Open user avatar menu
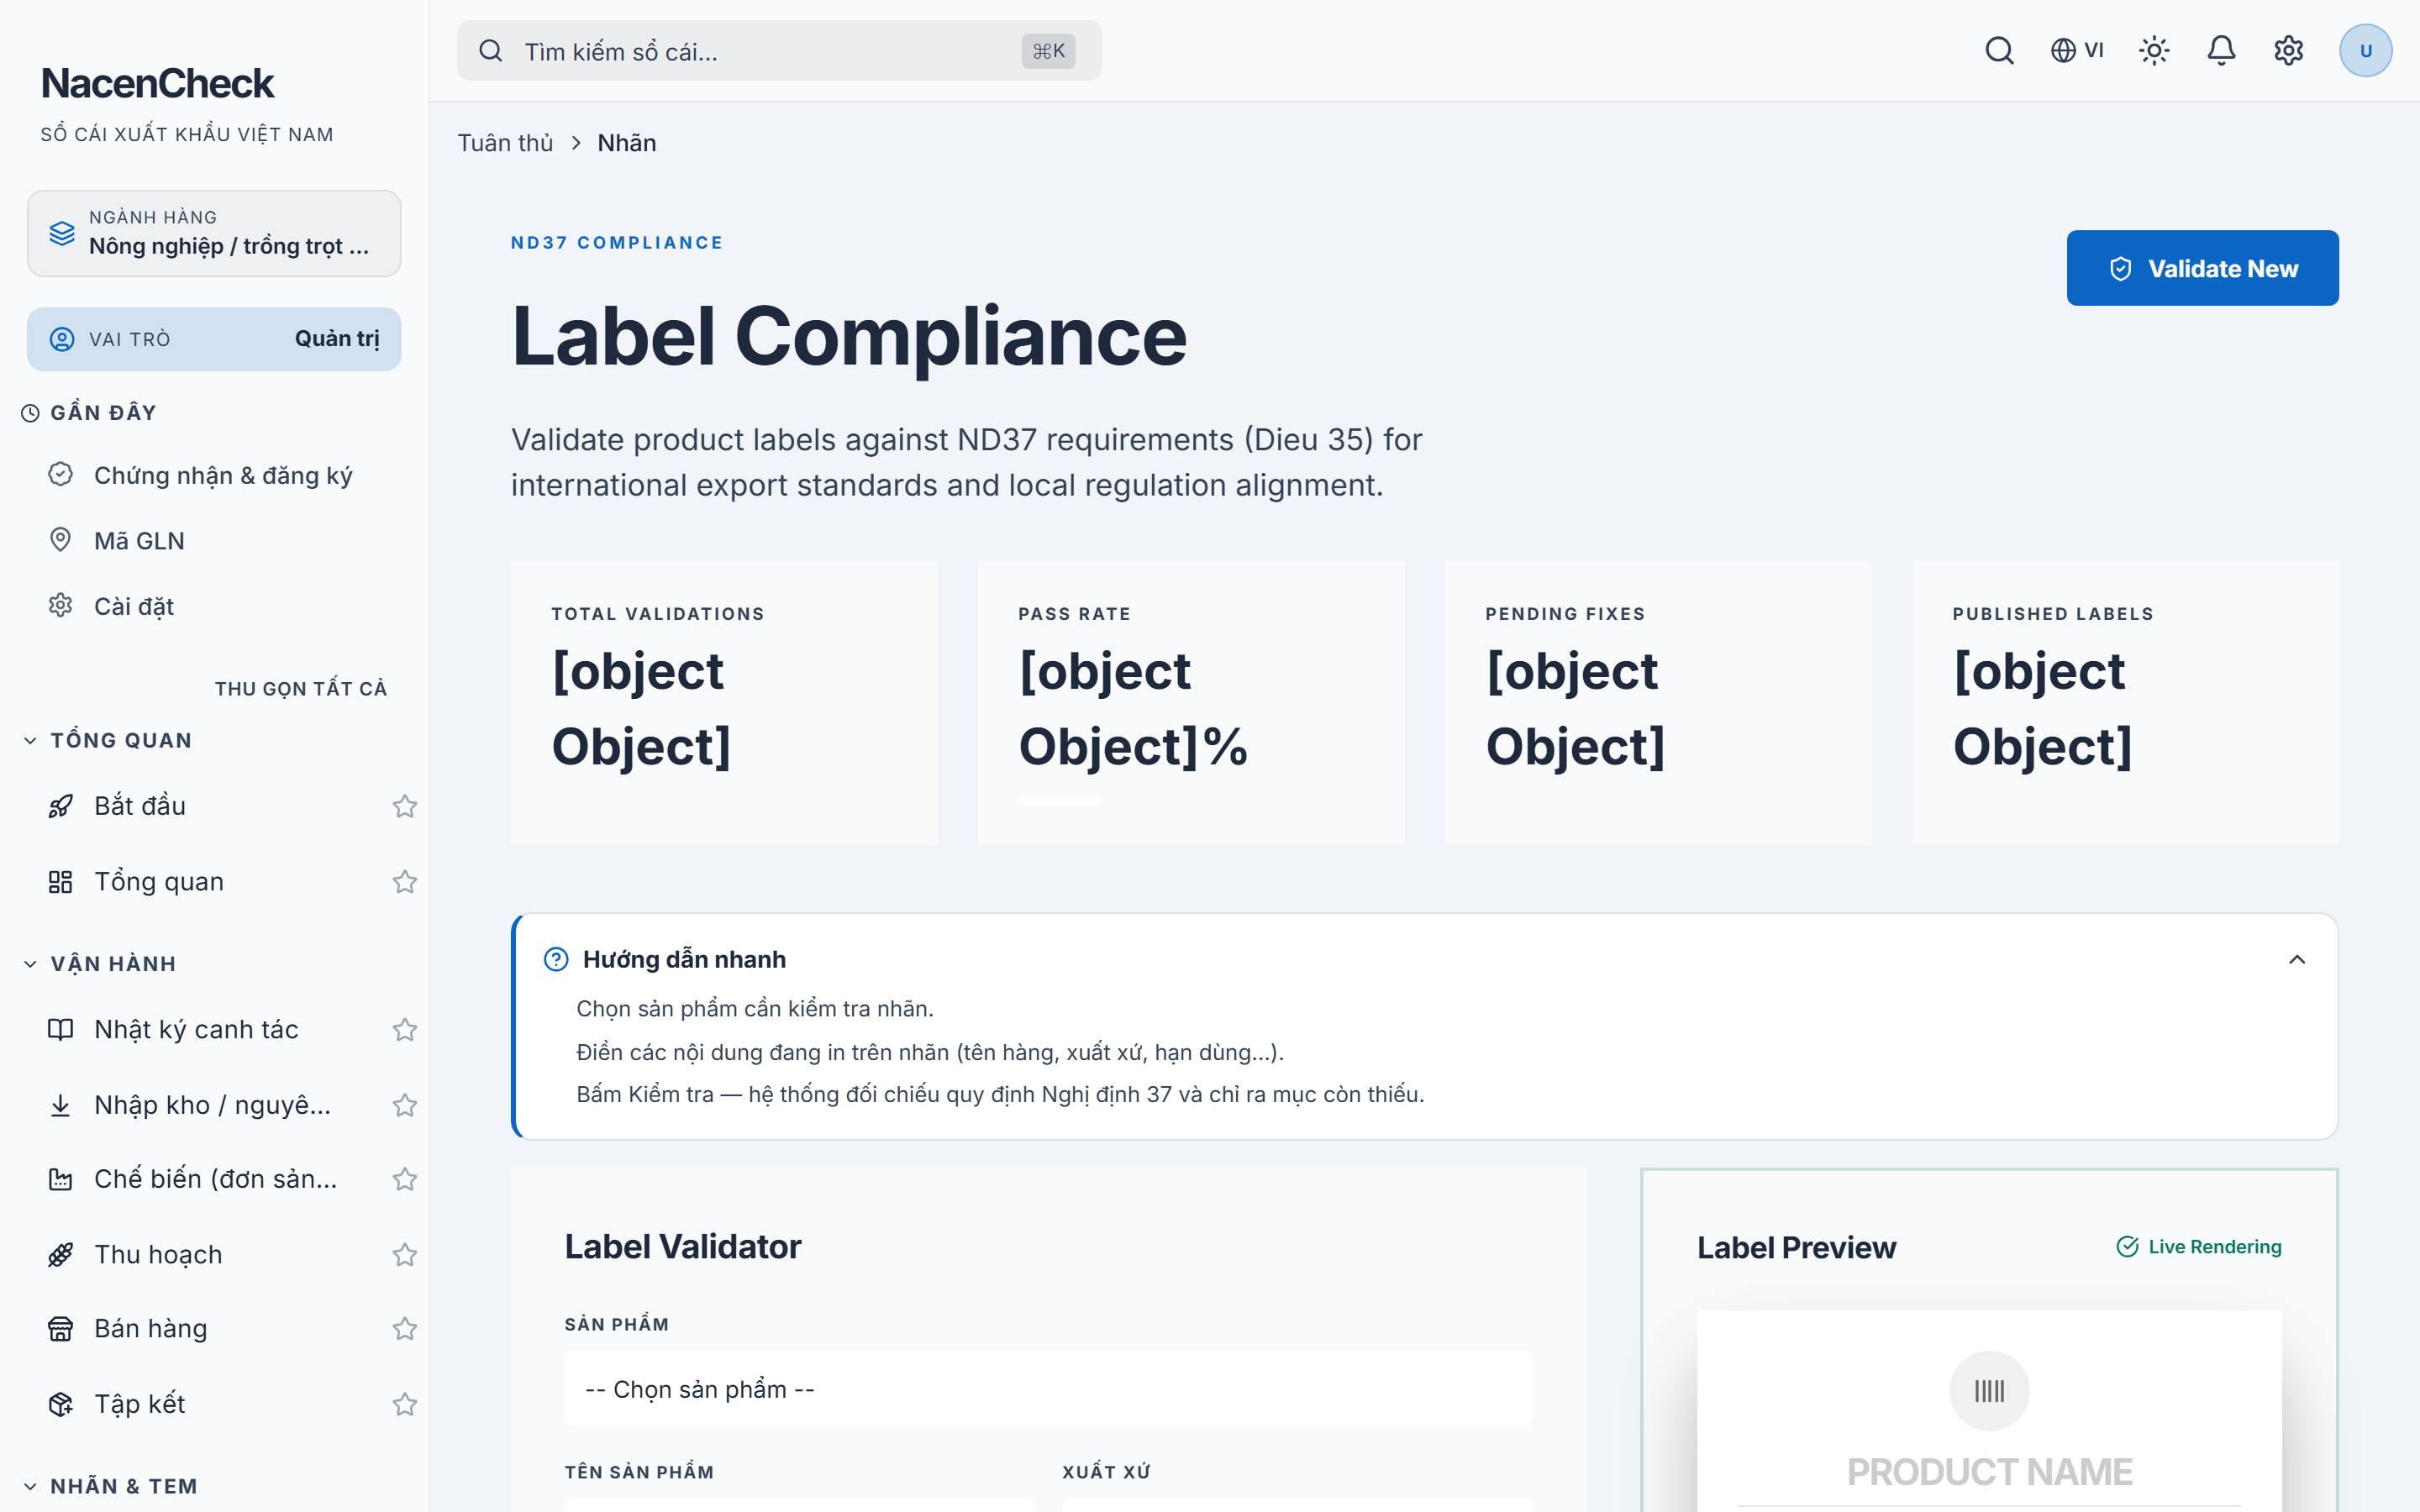 coord(2365,51)
